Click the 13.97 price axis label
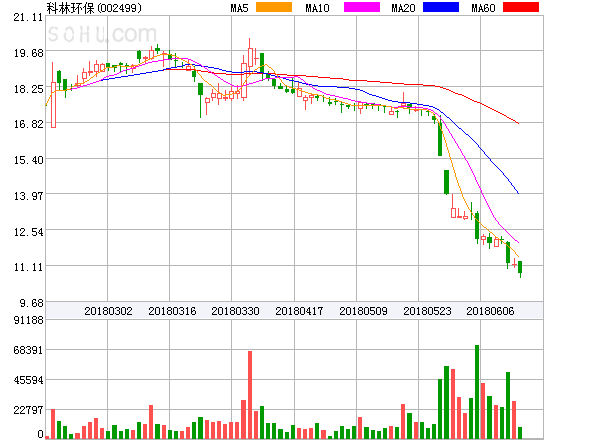This screenshot has height=440, width=600. (x=28, y=196)
